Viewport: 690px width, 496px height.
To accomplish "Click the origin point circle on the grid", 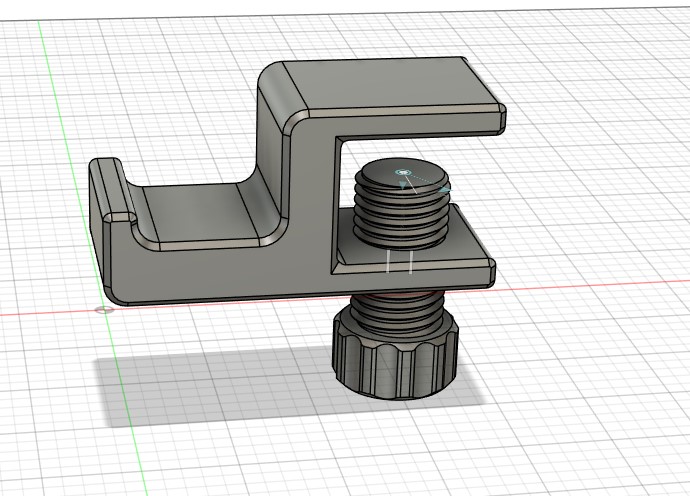I will [x=103, y=310].
